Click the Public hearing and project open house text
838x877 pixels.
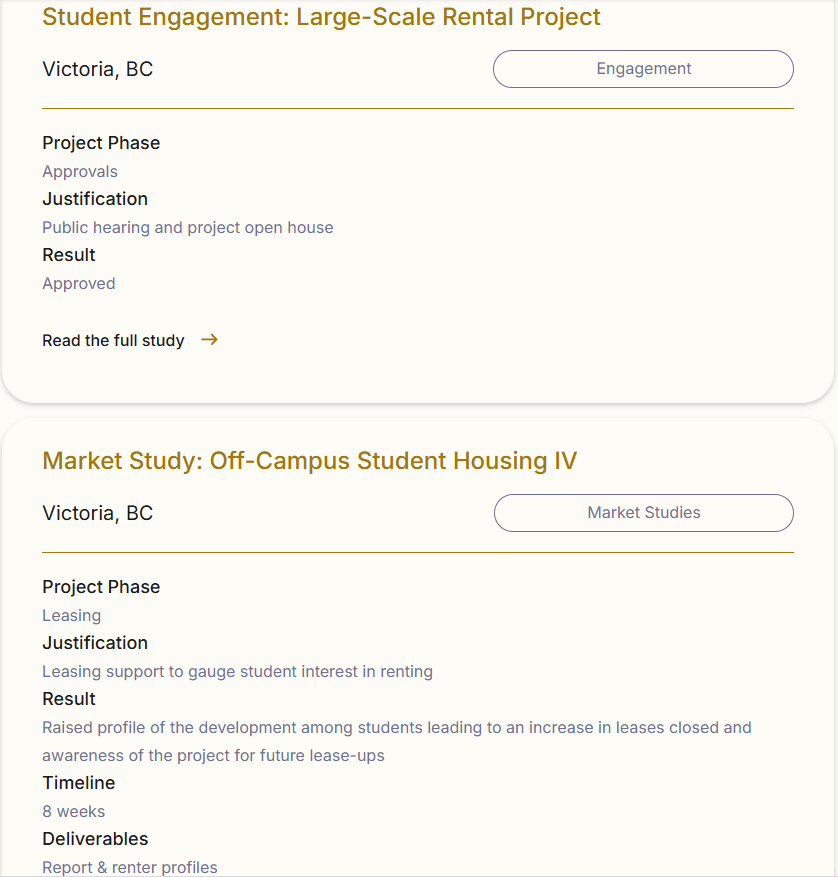(x=188, y=228)
